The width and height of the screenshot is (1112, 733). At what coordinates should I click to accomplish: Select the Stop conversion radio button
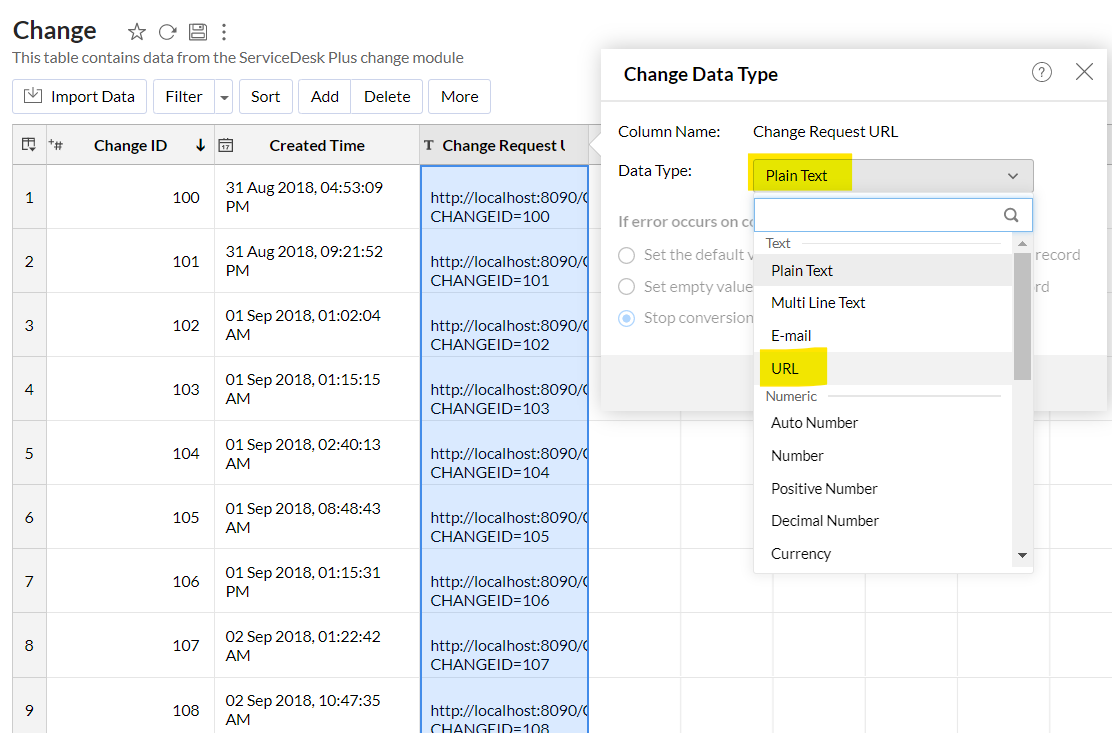[627, 318]
